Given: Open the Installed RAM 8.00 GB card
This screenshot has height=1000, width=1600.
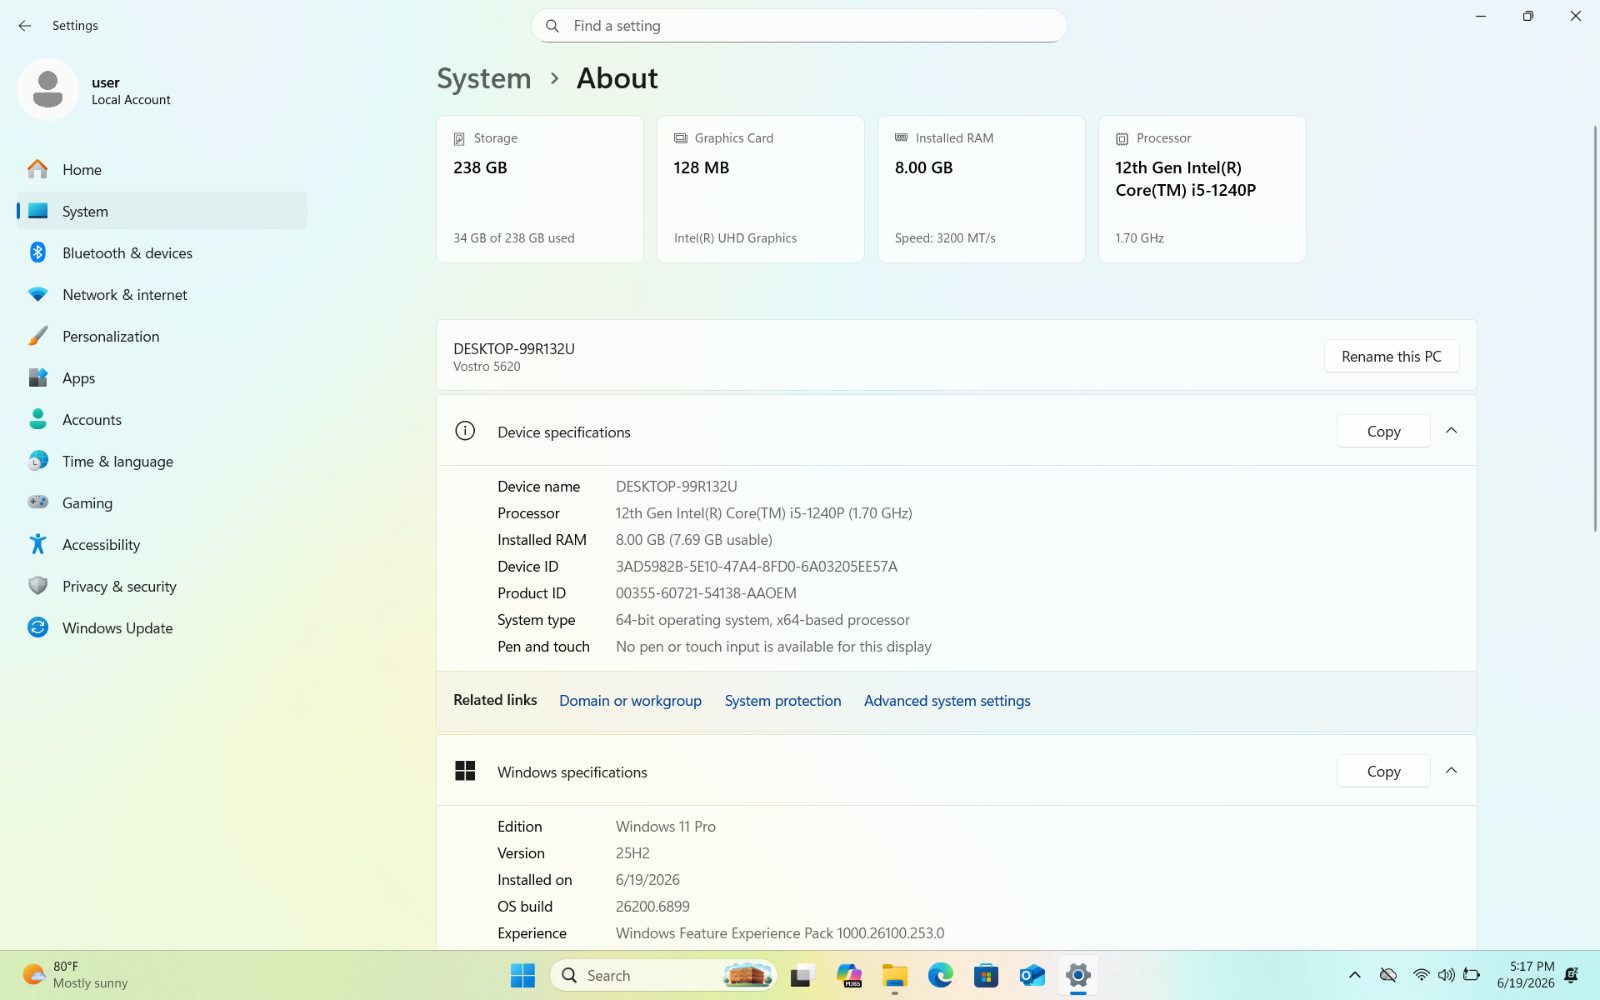Looking at the screenshot, I should (982, 189).
